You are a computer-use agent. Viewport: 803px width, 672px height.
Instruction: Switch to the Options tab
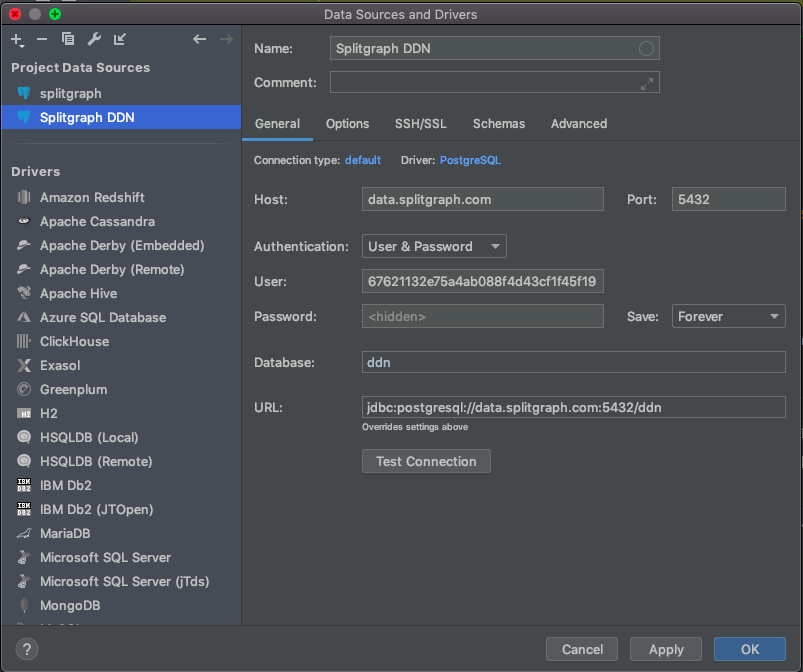347,124
